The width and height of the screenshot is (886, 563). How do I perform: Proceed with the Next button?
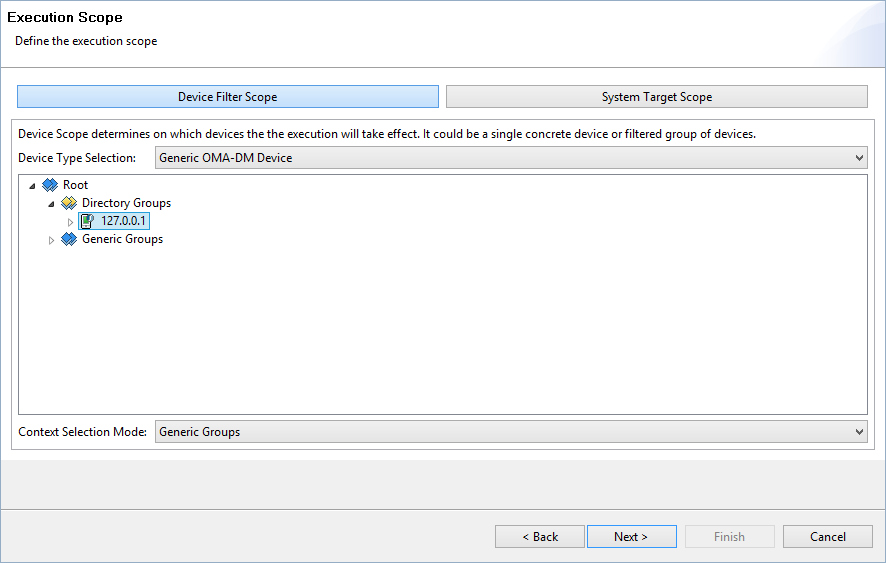pyautogui.click(x=632, y=536)
